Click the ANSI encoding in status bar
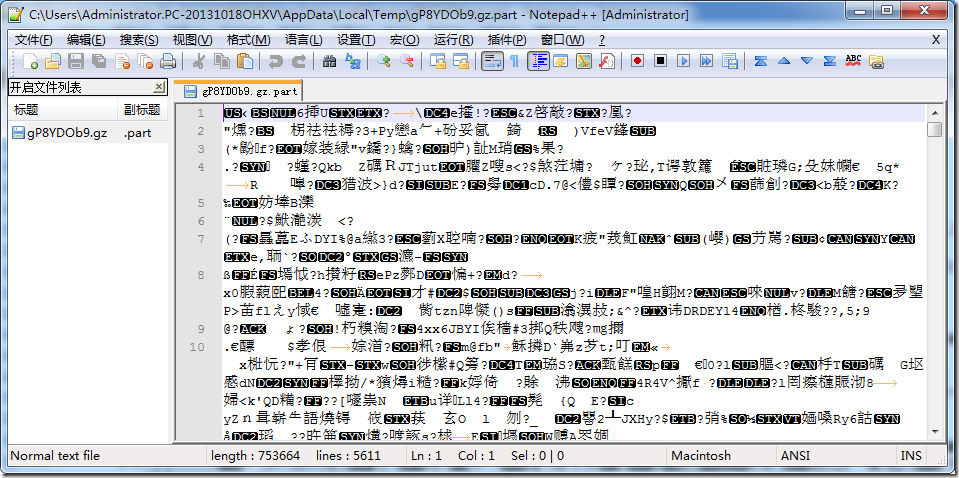Screen dimensions: 959x478 pos(795,455)
